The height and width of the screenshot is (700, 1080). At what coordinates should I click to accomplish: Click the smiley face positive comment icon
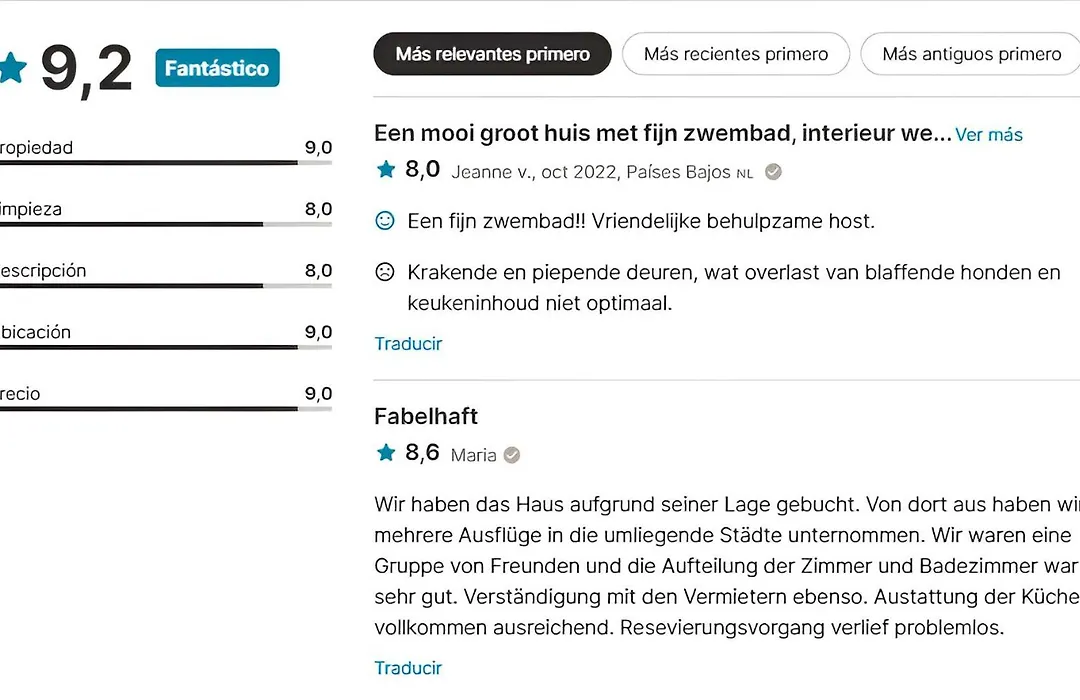[385, 220]
